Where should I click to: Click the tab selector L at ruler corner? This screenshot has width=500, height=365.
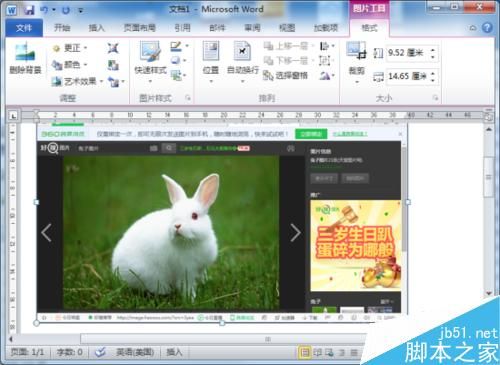[x=13, y=116]
